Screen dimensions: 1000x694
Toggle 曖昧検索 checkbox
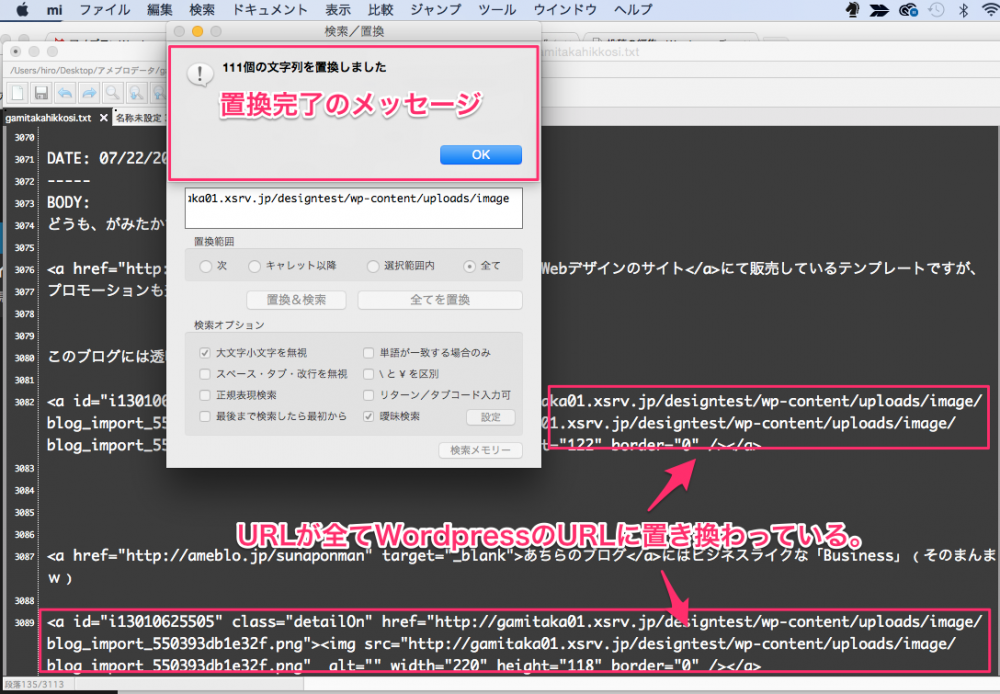tap(368, 417)
